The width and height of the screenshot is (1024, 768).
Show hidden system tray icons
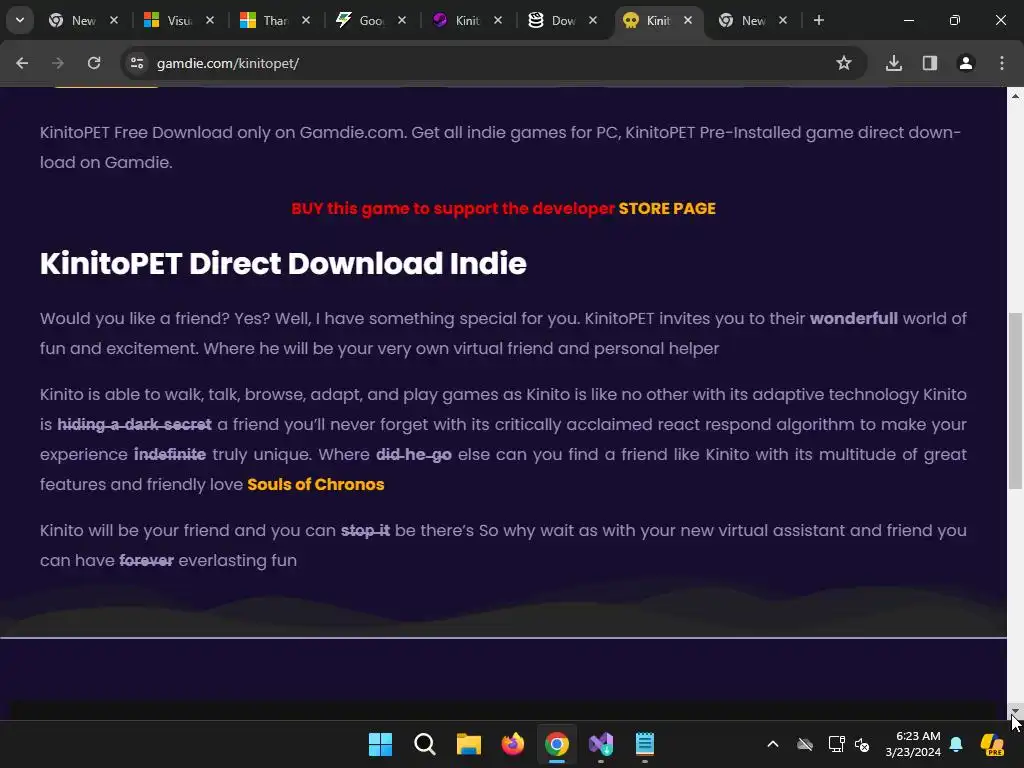click(x=773, y=744)
